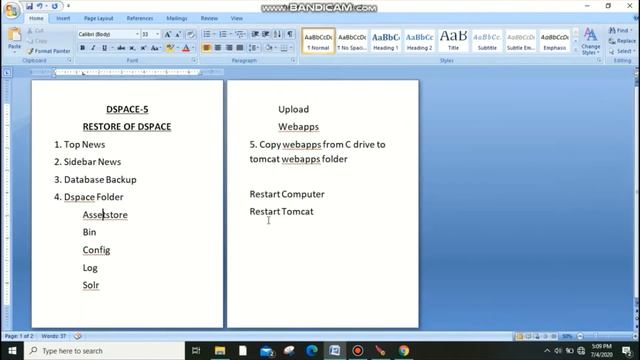Image resolution: width=640 pixels, height=360 pixels.
Task: Apply the Title style
Action: [x=453, y=41]
